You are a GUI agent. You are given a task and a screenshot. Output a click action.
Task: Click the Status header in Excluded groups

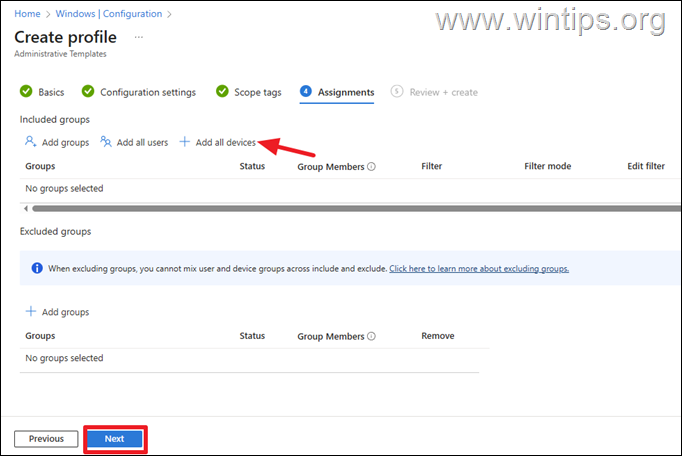[x=252, y=336]
